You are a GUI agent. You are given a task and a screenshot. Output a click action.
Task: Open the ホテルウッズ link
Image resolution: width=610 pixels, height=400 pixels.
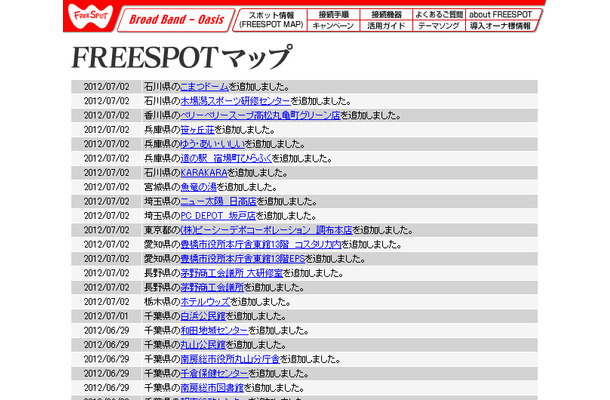tap(205, 302)
